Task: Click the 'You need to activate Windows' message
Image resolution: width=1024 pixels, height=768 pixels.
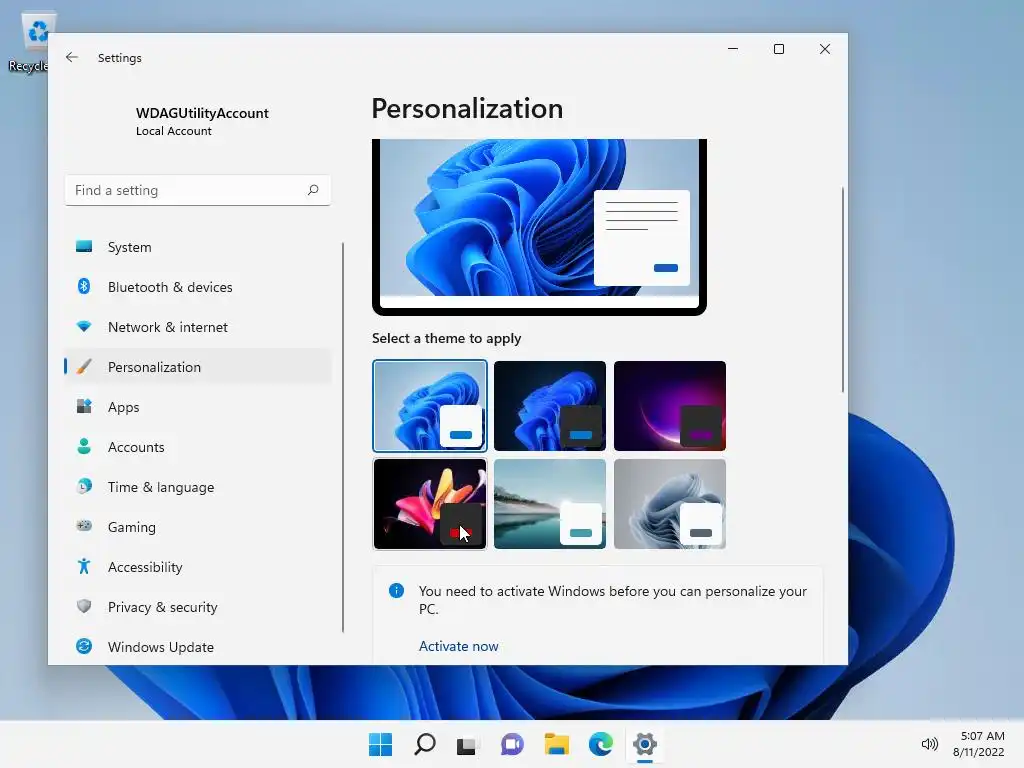Action: tap(613, 600)
